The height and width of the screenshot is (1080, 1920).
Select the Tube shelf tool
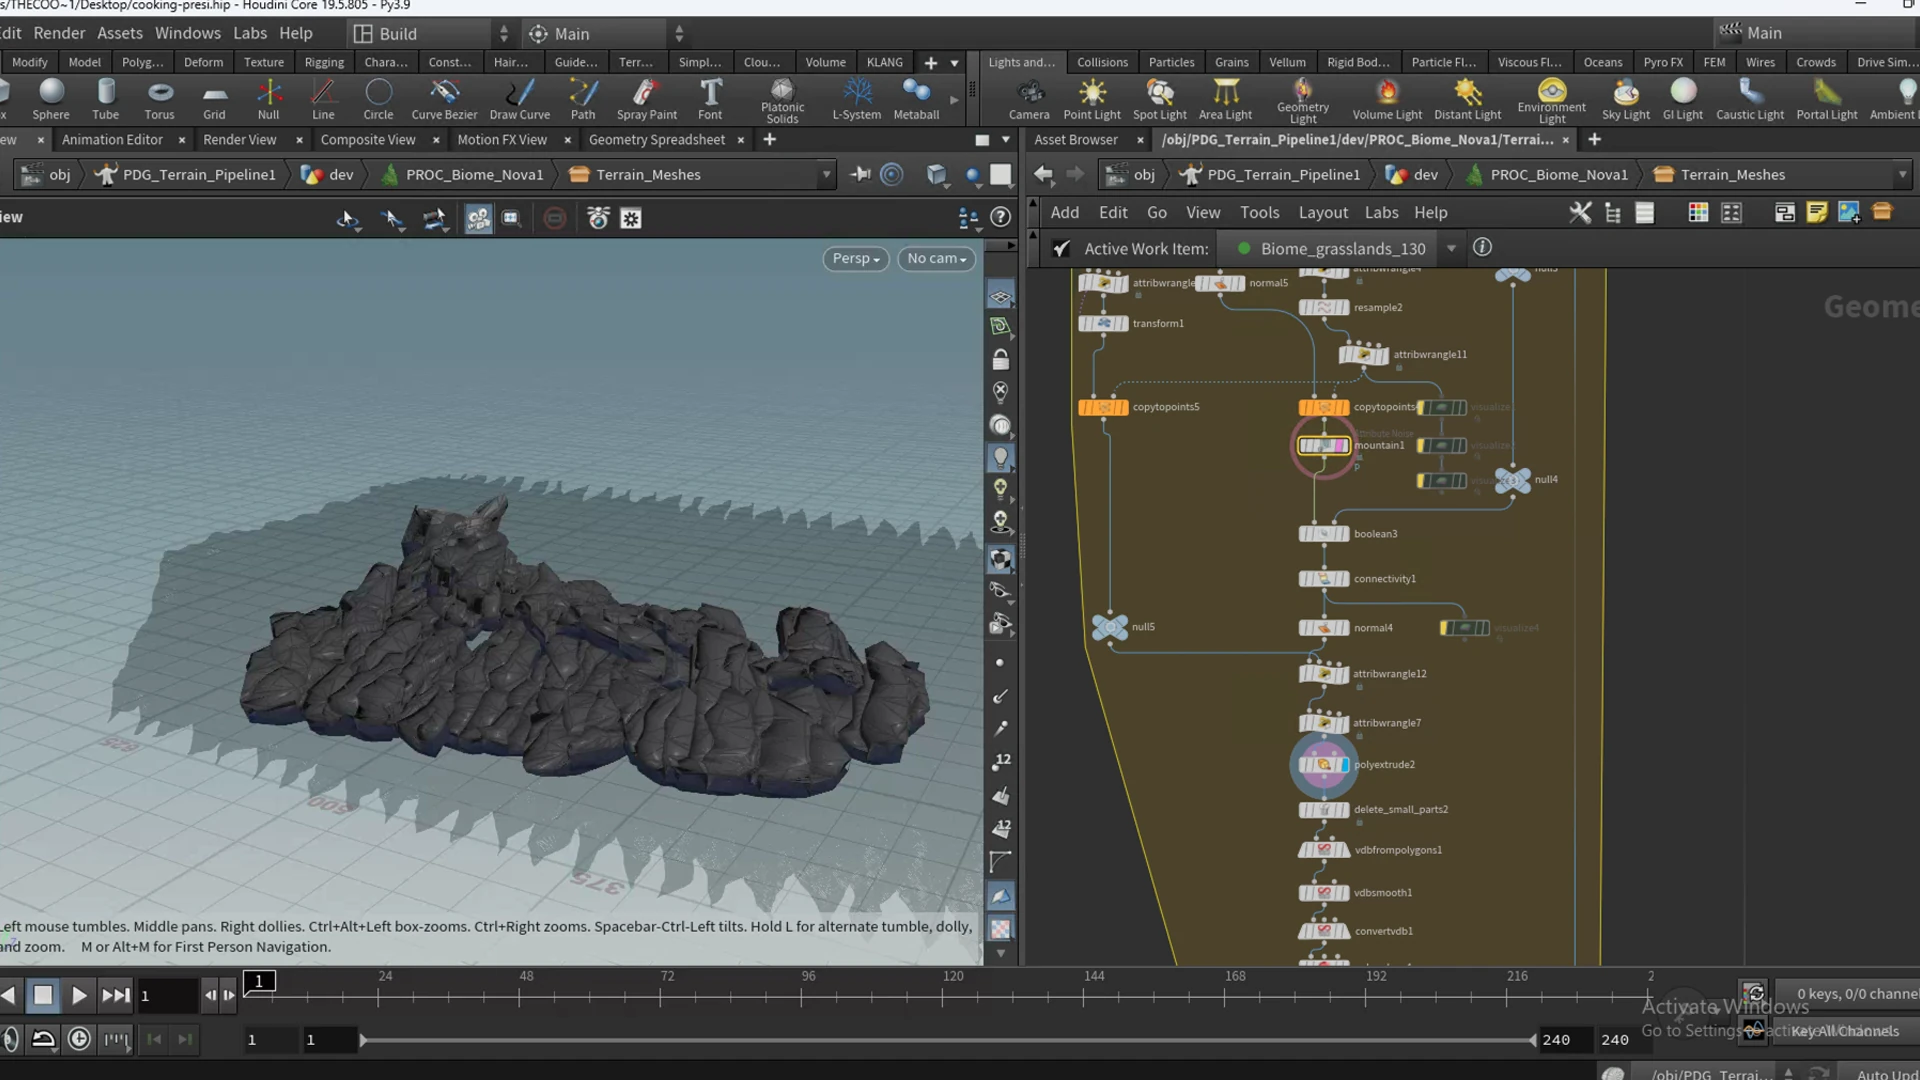coord(105,100)
